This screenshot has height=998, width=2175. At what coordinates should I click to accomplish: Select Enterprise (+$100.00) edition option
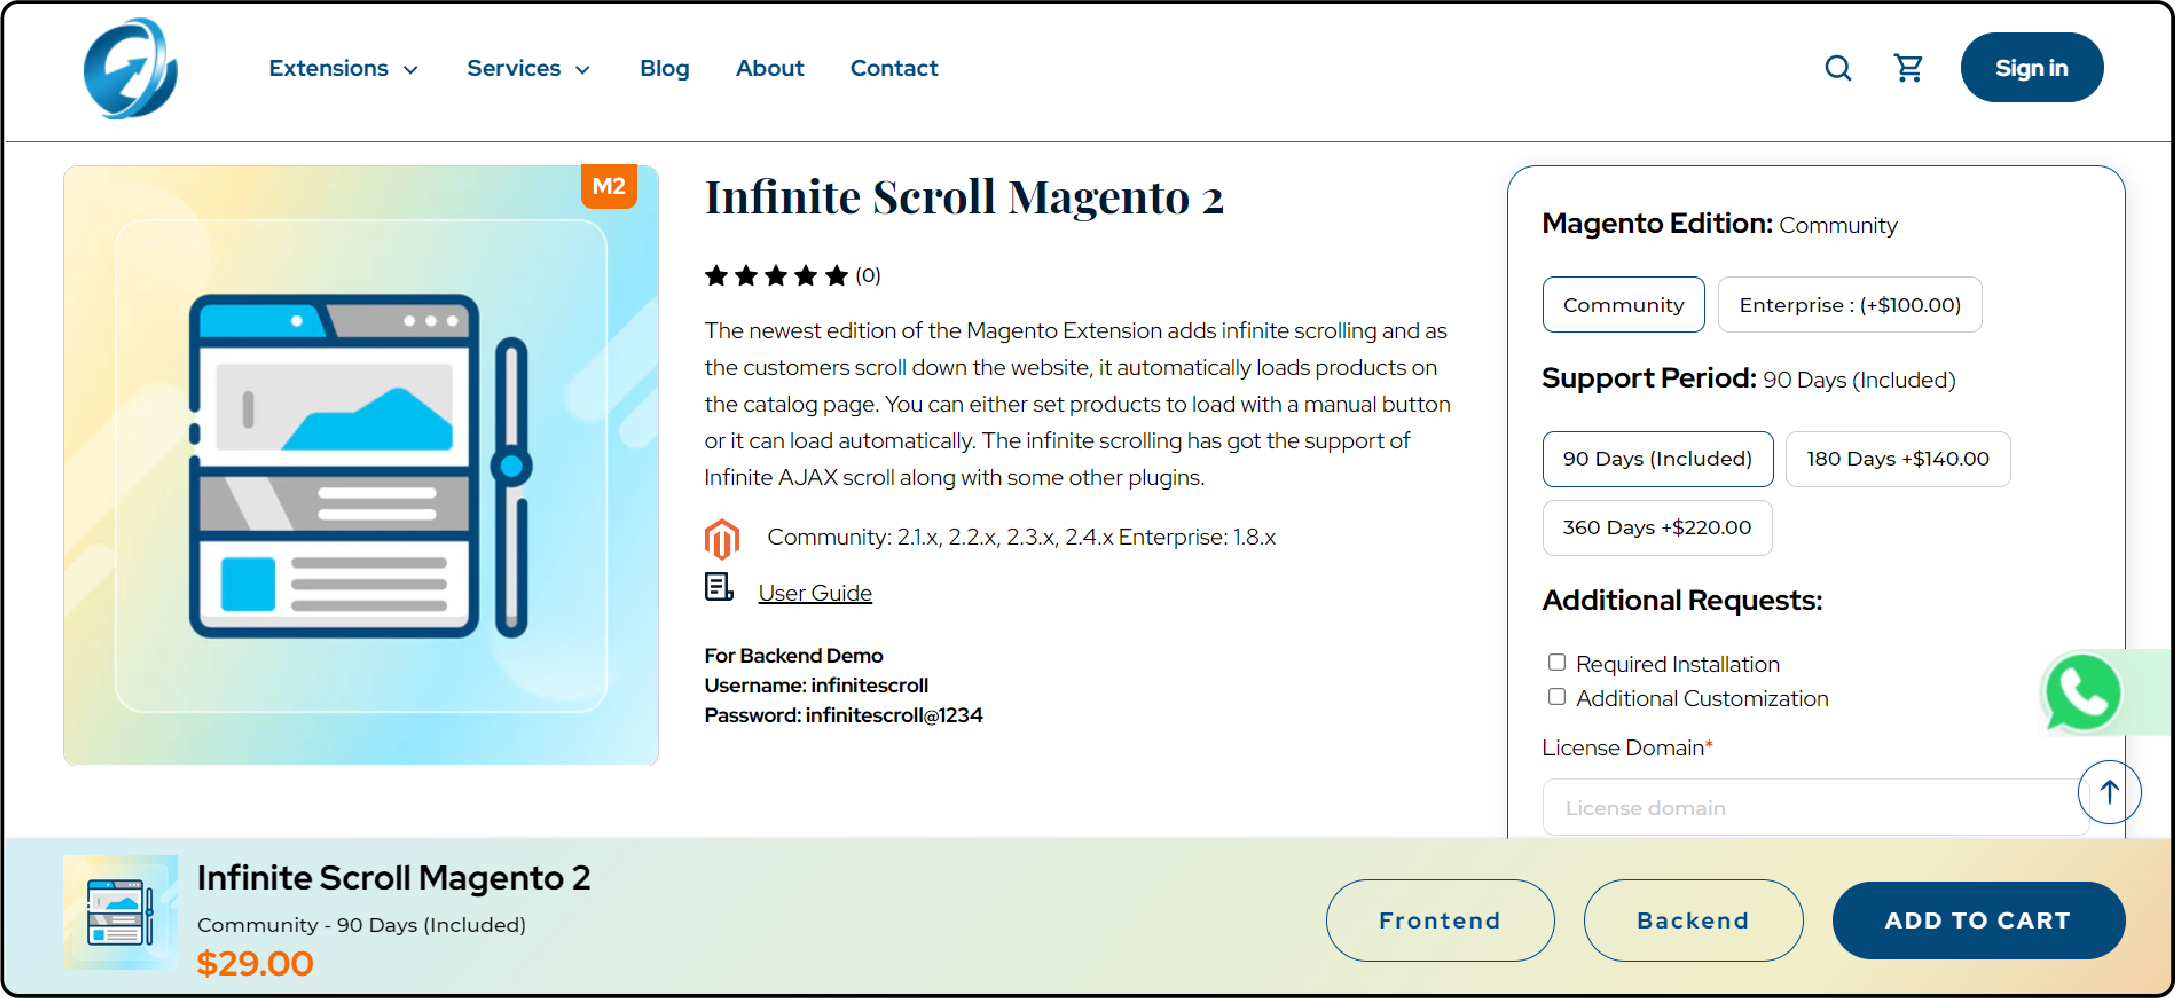pos(1850,305)
